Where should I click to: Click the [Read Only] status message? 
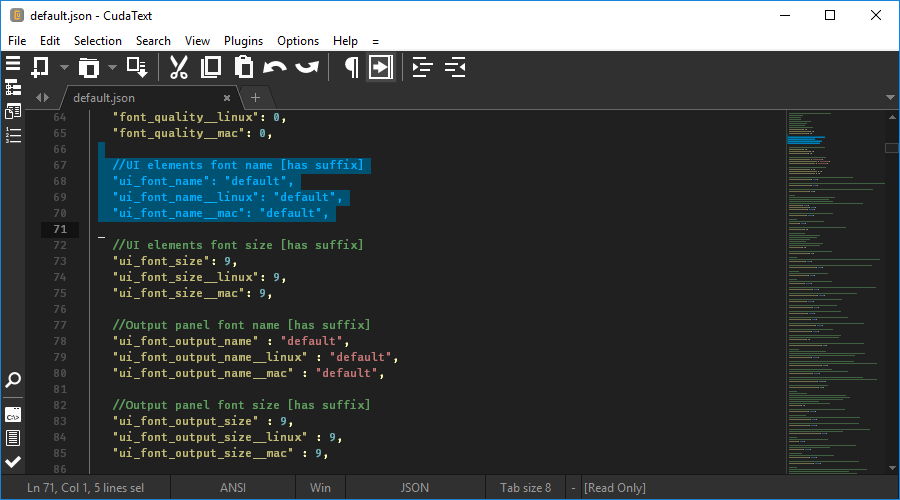615,488
